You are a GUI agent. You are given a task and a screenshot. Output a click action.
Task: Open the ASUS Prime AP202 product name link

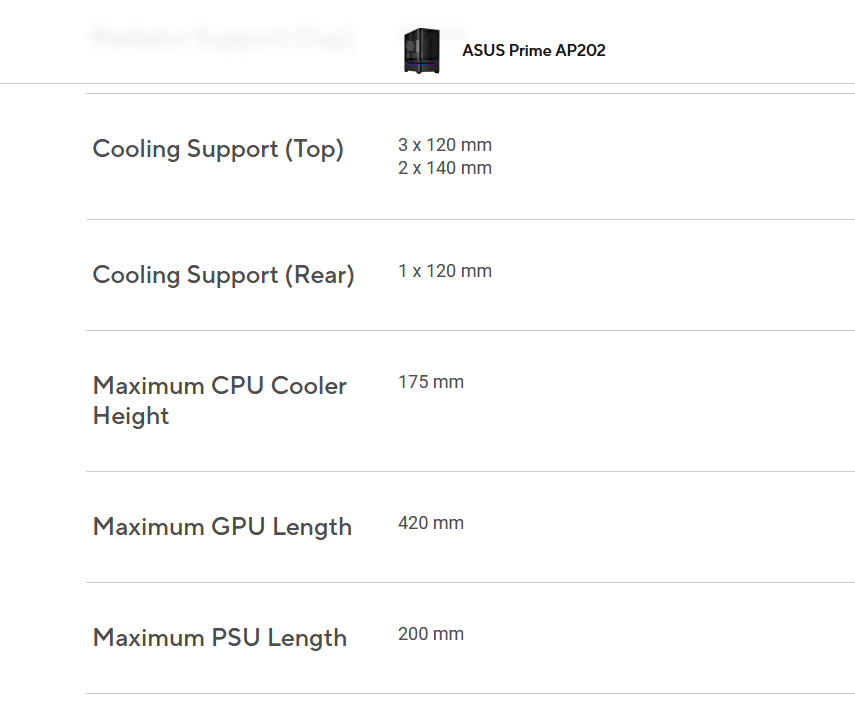[533, 51]
